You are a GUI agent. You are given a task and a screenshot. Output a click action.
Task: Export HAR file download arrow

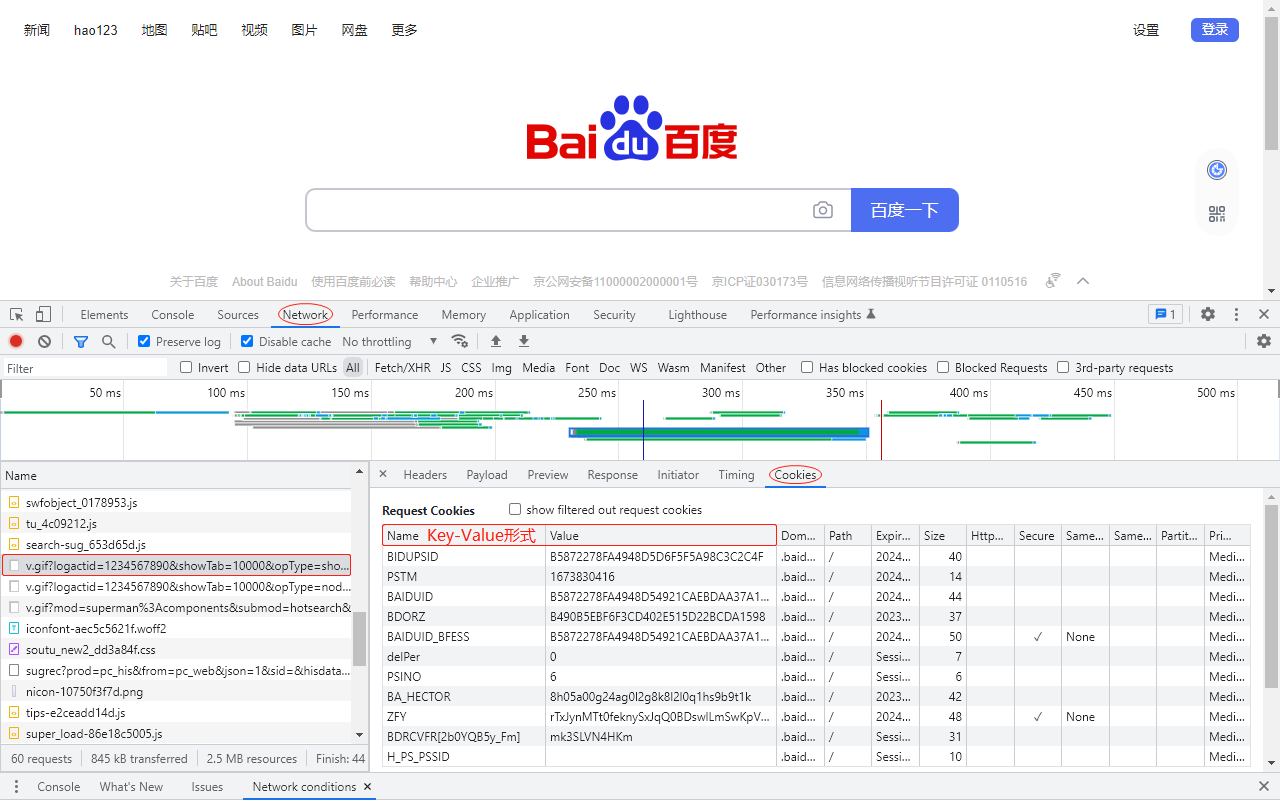coord(524,341)
